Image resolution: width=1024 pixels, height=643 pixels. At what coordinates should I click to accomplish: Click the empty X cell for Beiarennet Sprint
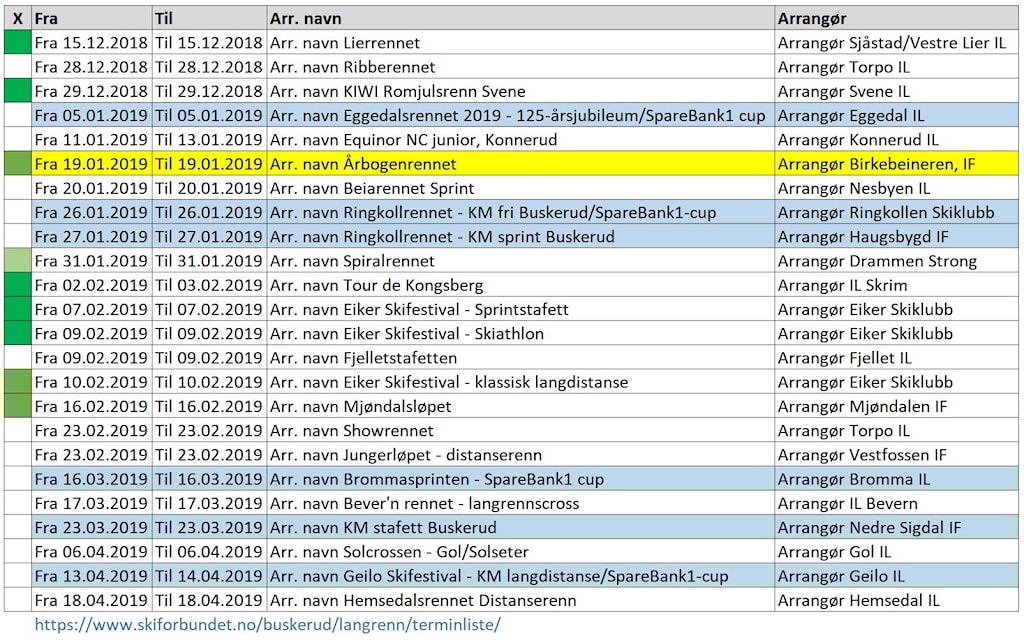pos(17,188)
